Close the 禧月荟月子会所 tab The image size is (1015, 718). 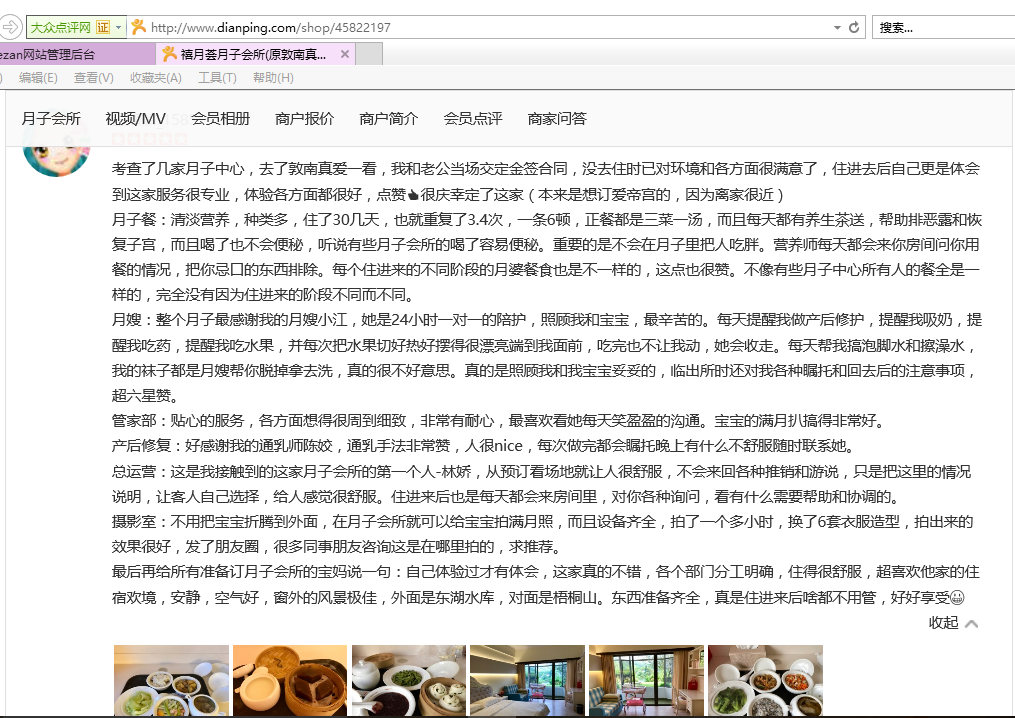tap(345, 55)
